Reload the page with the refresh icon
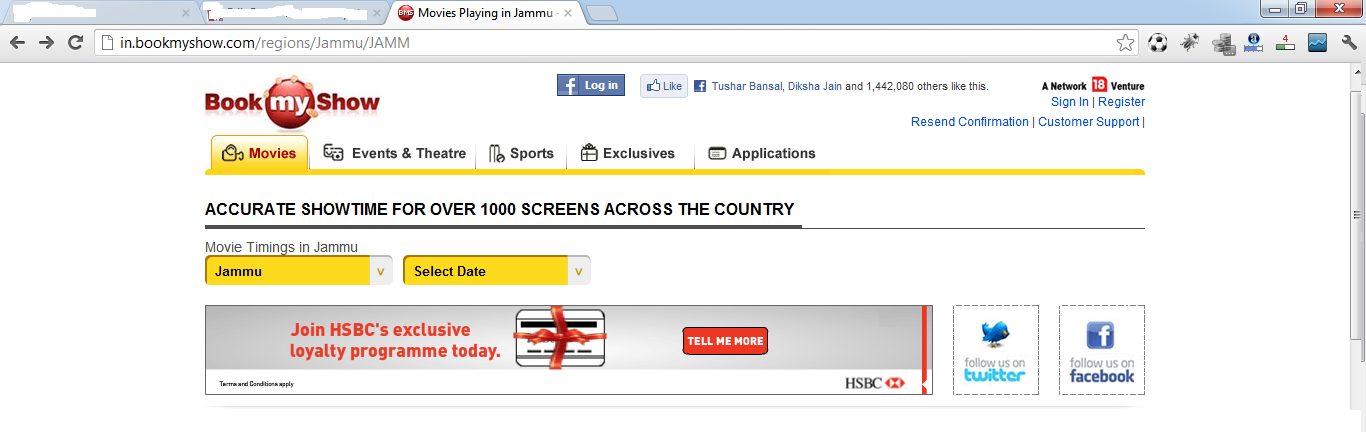1366x432 pixels. [75, 43]
